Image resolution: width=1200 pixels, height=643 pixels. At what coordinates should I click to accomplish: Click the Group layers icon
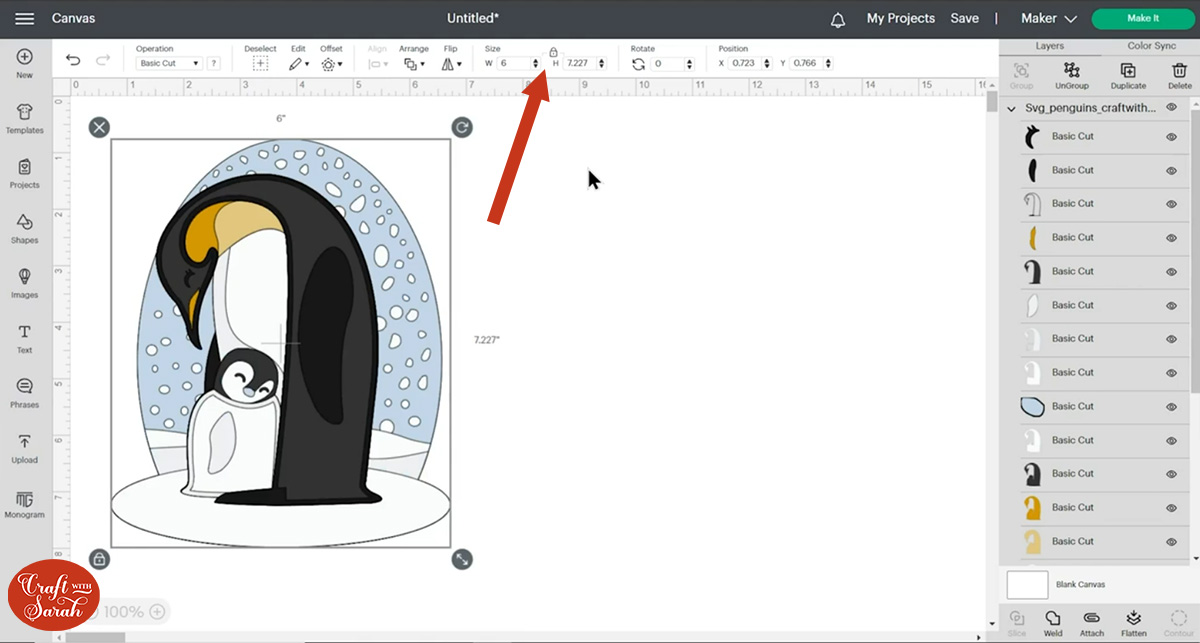[x=1022, y=75]
